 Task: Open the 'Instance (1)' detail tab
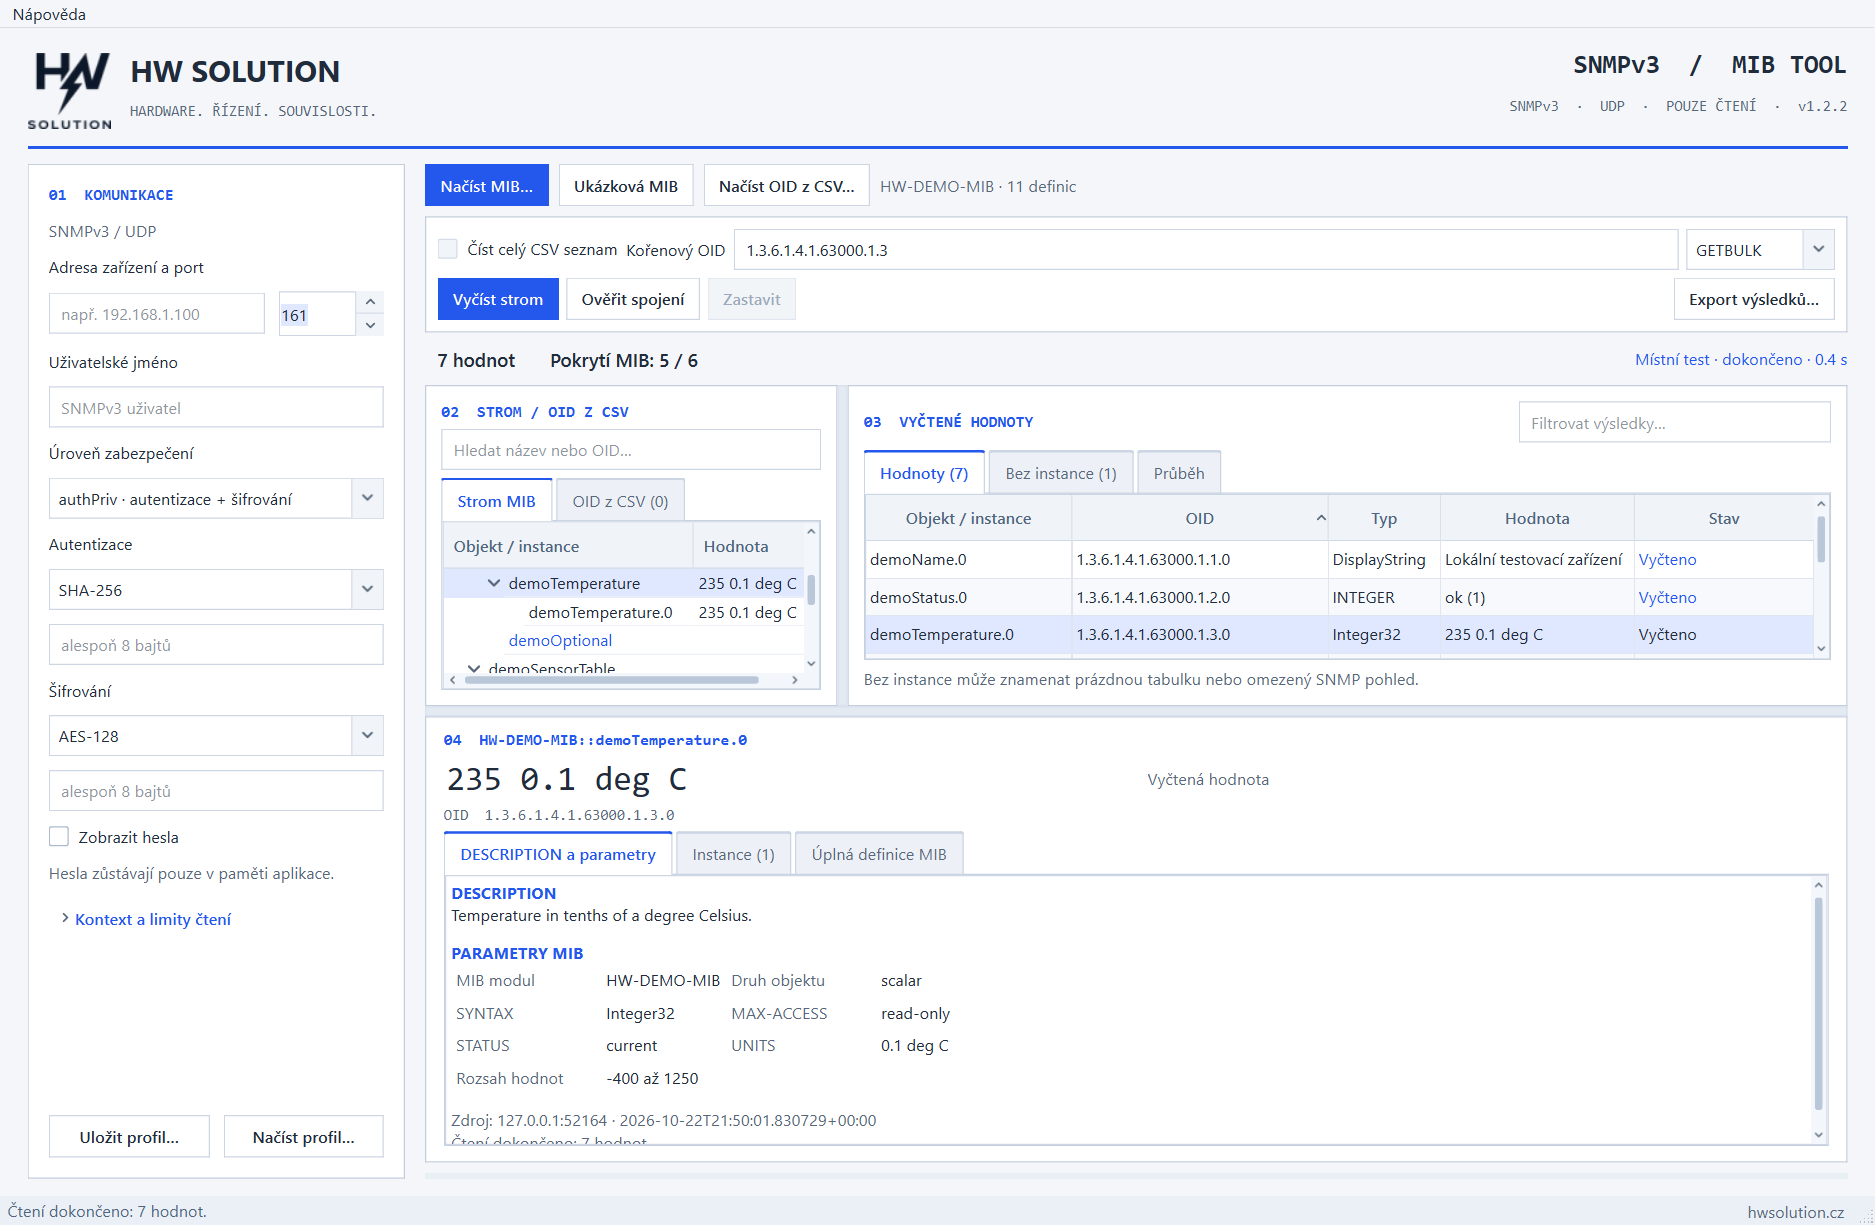tap(733, 854)
